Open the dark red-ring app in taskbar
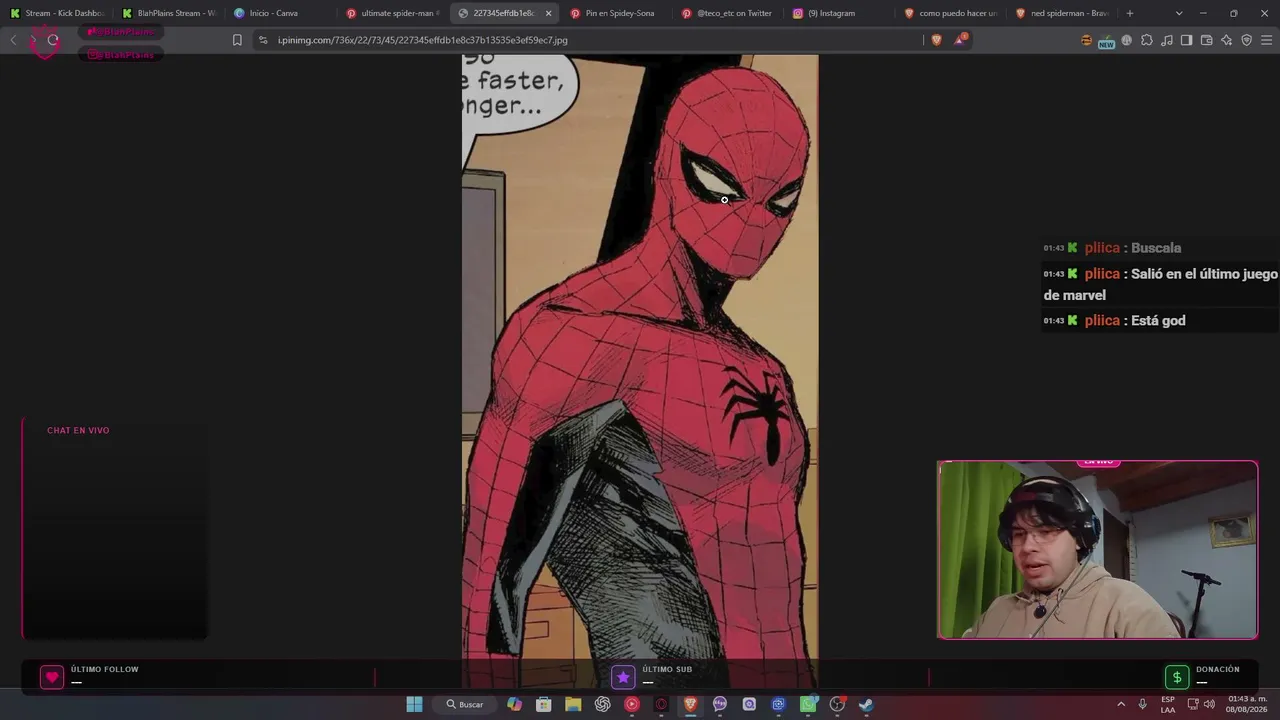Image resolution: width=1280 pixels, height=720 pixels. pos(661,704)
